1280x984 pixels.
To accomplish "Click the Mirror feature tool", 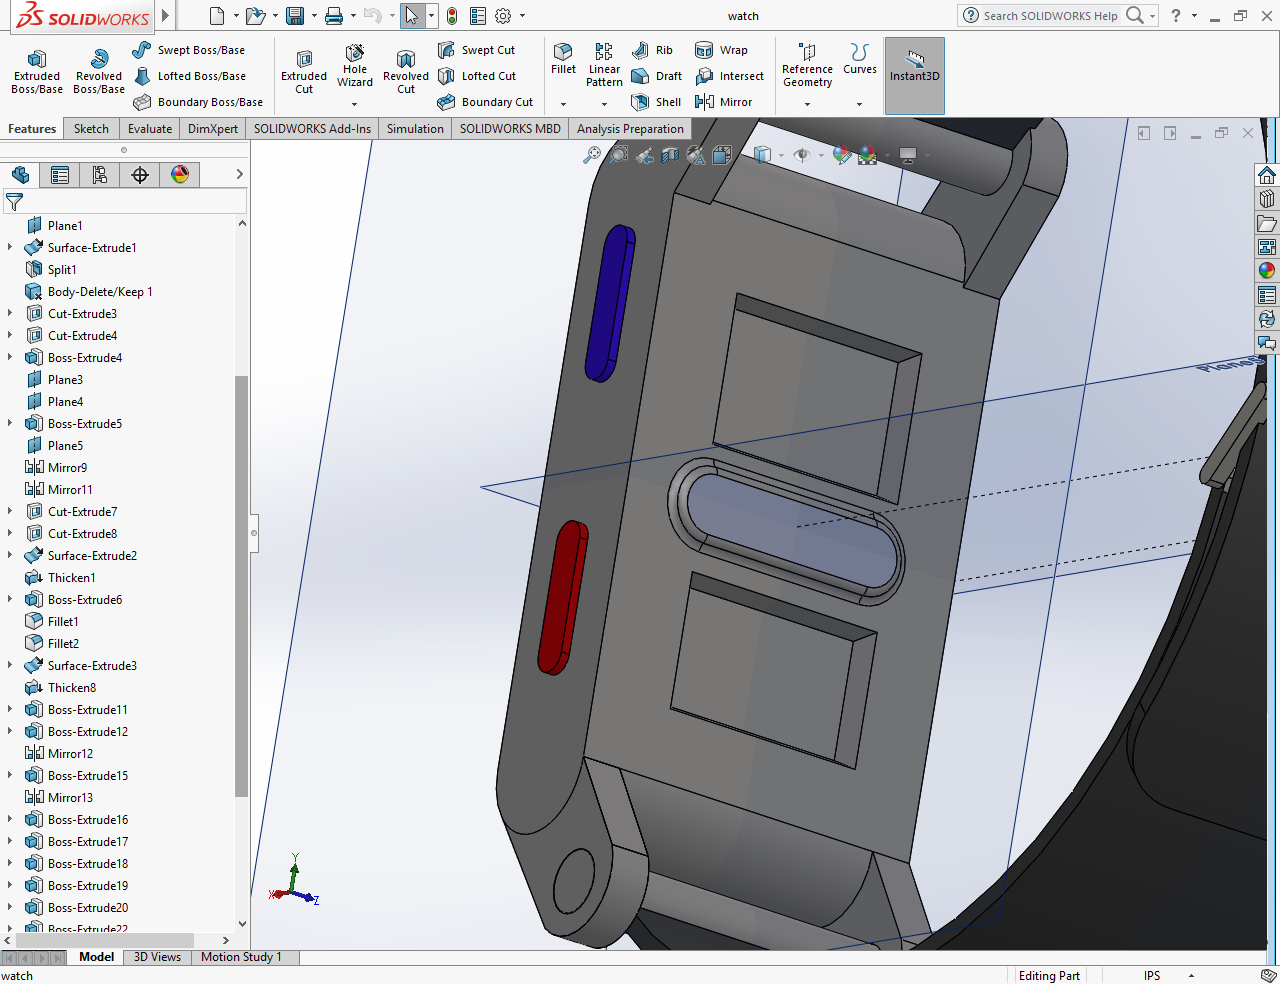I will click(724, 102).
